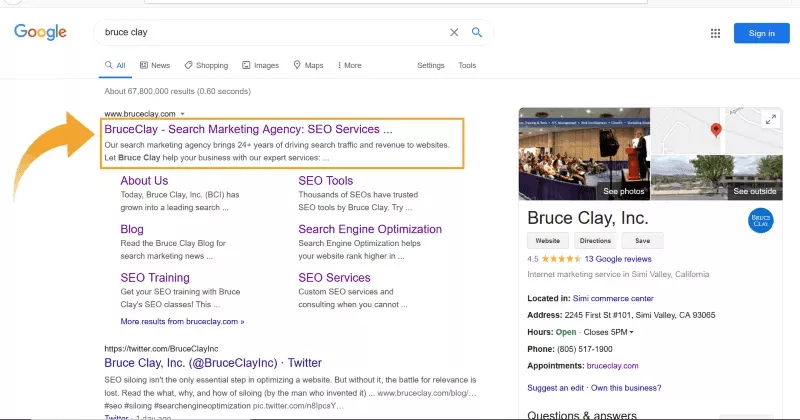800x420 pixels.
Task: Click the See photos thumbnail
Action: [584, 153]
